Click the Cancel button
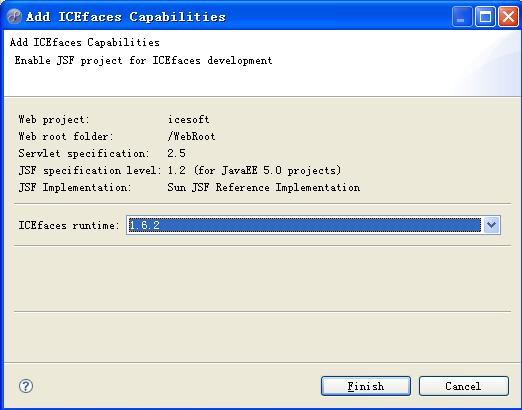 [x=464, y=386]
